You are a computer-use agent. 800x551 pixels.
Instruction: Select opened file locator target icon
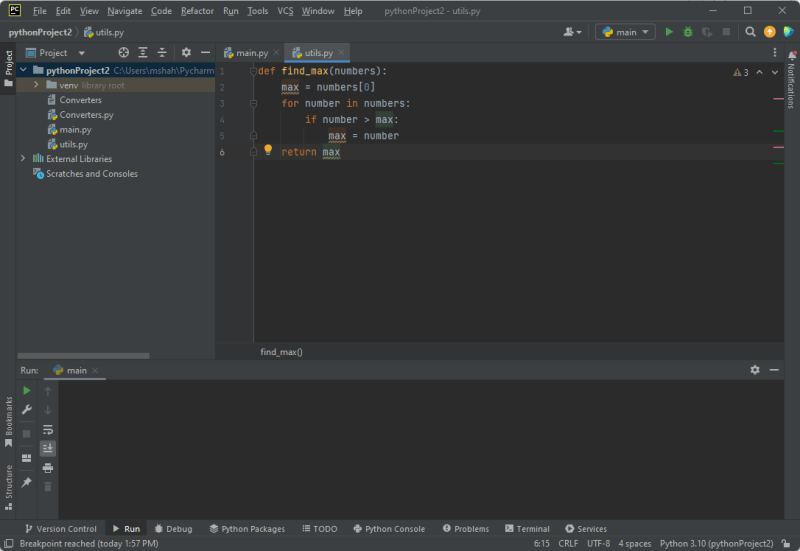pos(123,53)
